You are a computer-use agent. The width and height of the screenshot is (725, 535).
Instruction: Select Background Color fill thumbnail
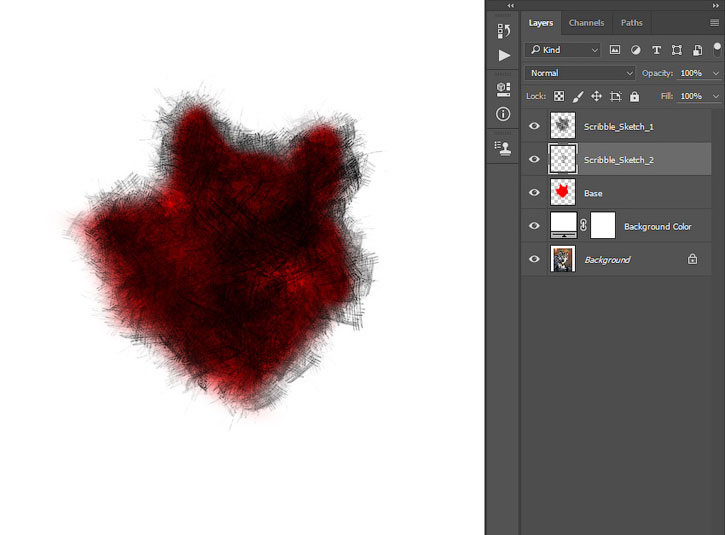click(x=564, y=225)
